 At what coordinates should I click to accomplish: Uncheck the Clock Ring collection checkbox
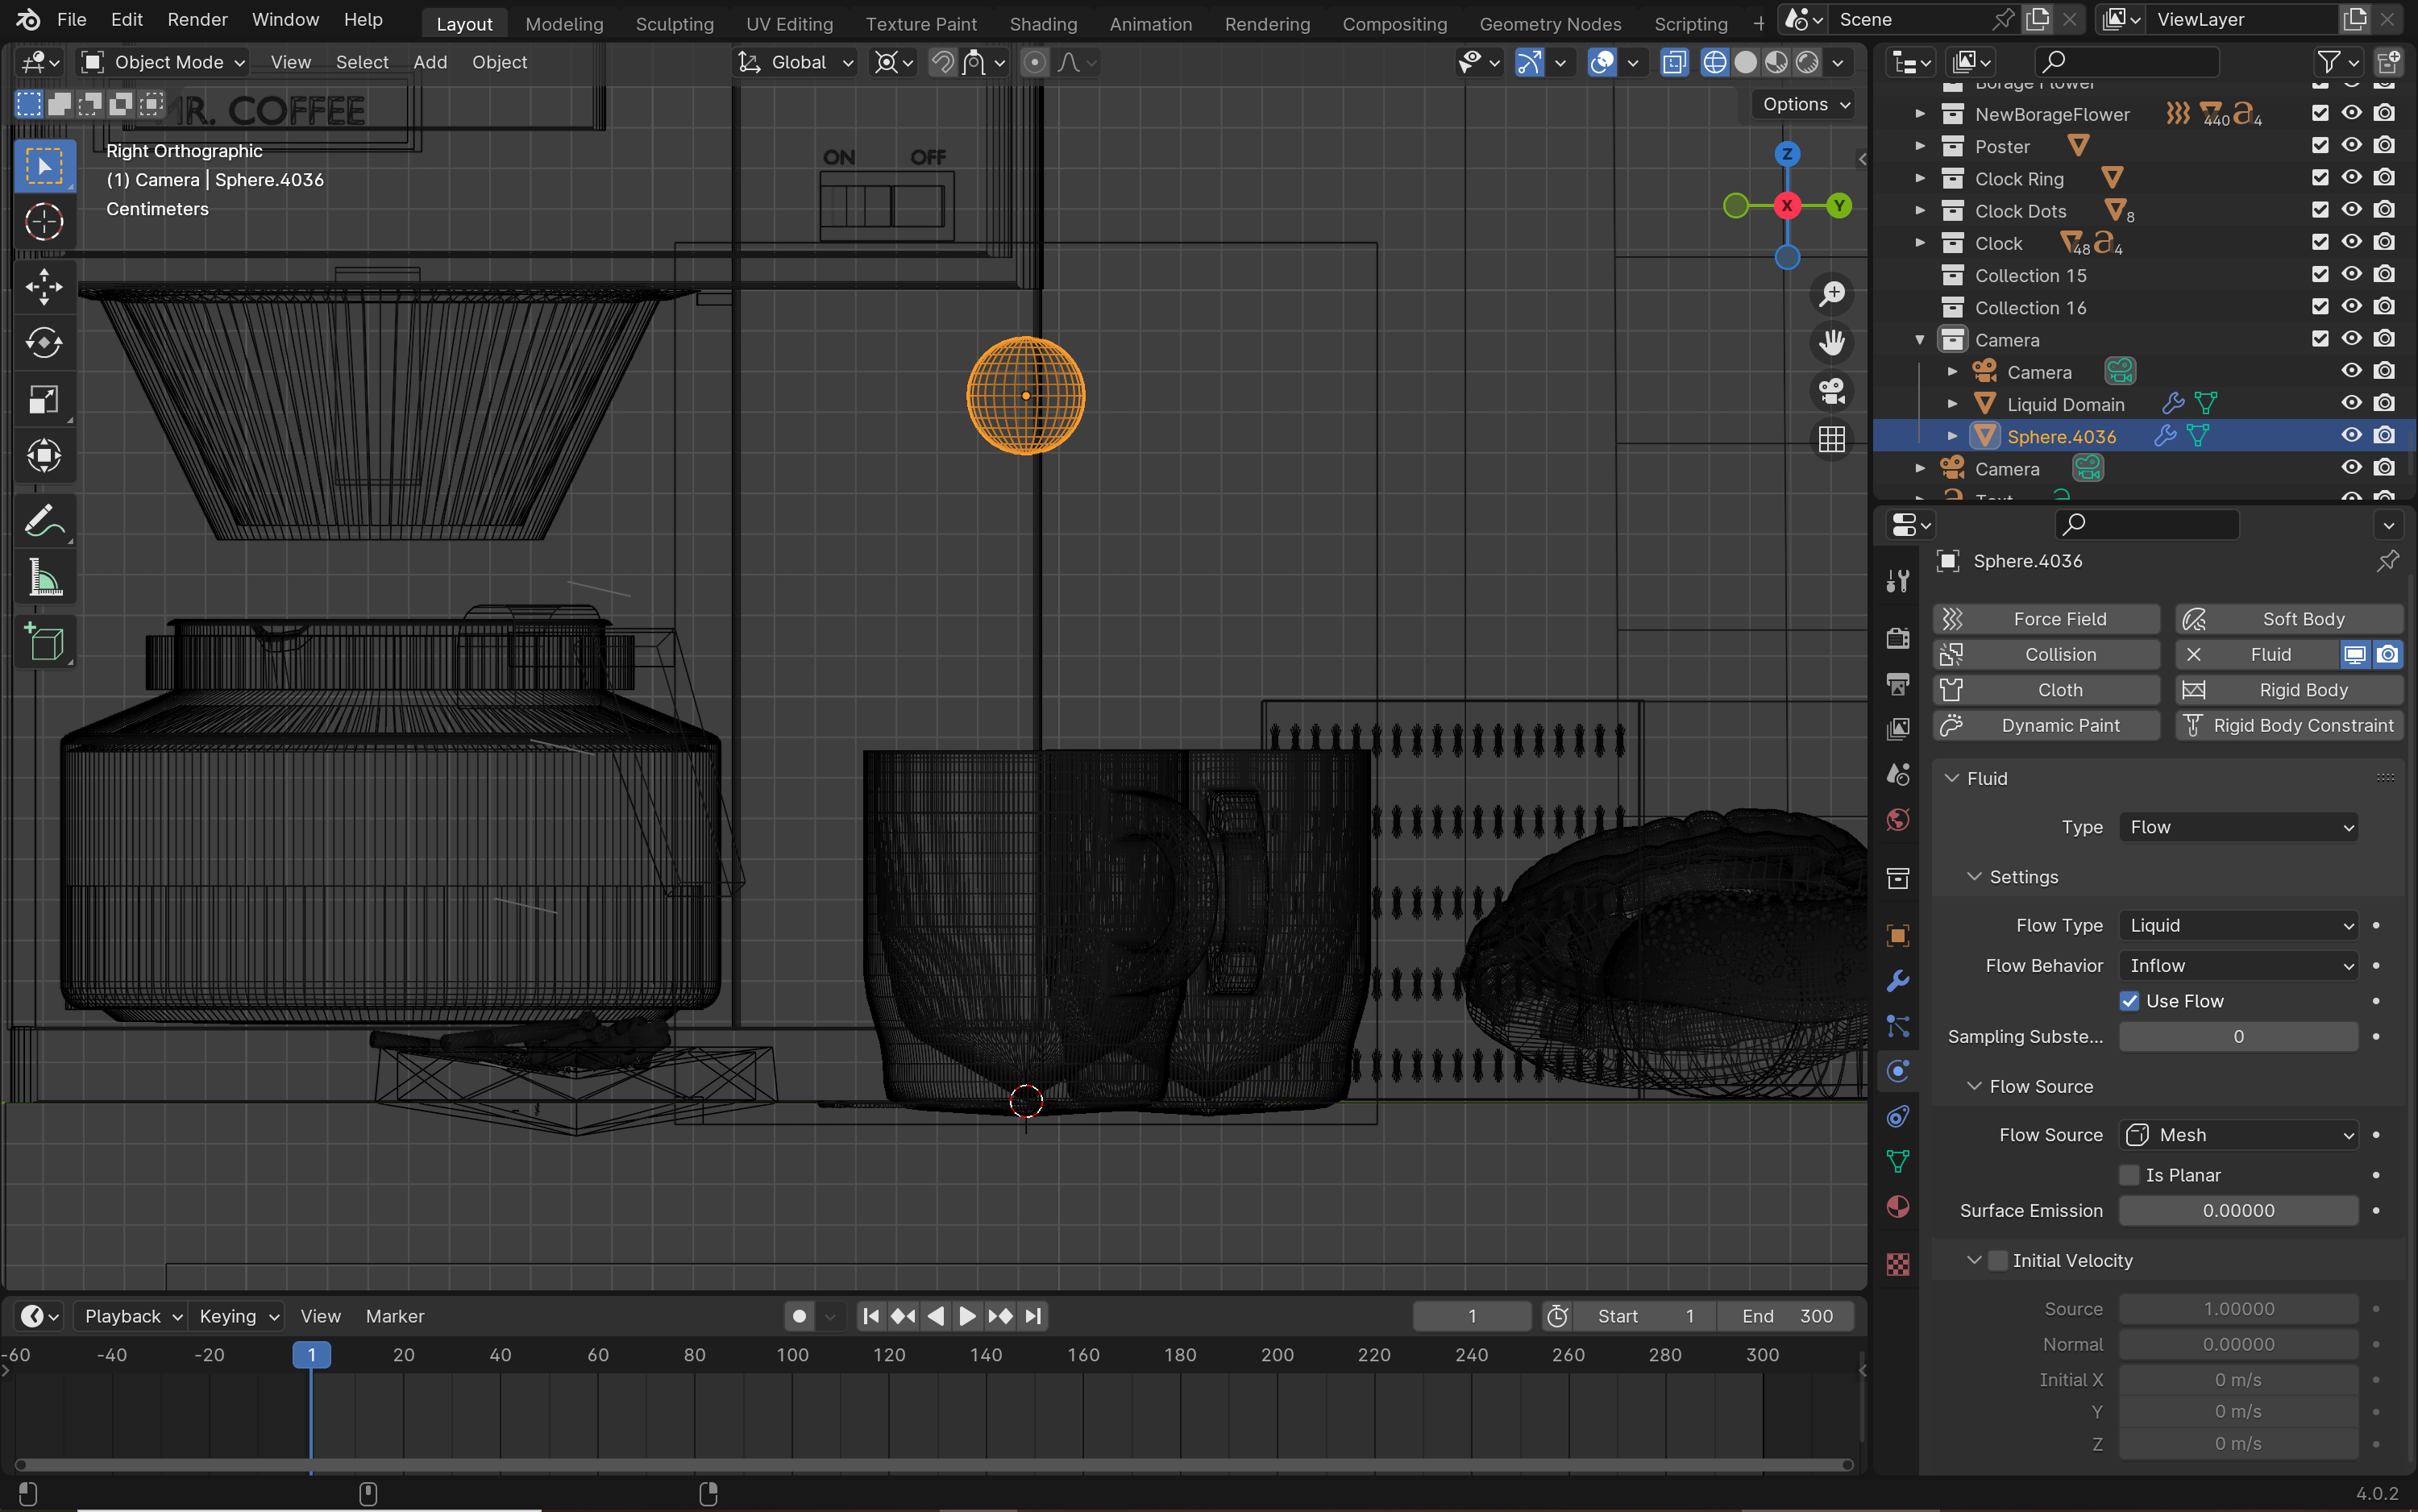[x=2320, y=178]
